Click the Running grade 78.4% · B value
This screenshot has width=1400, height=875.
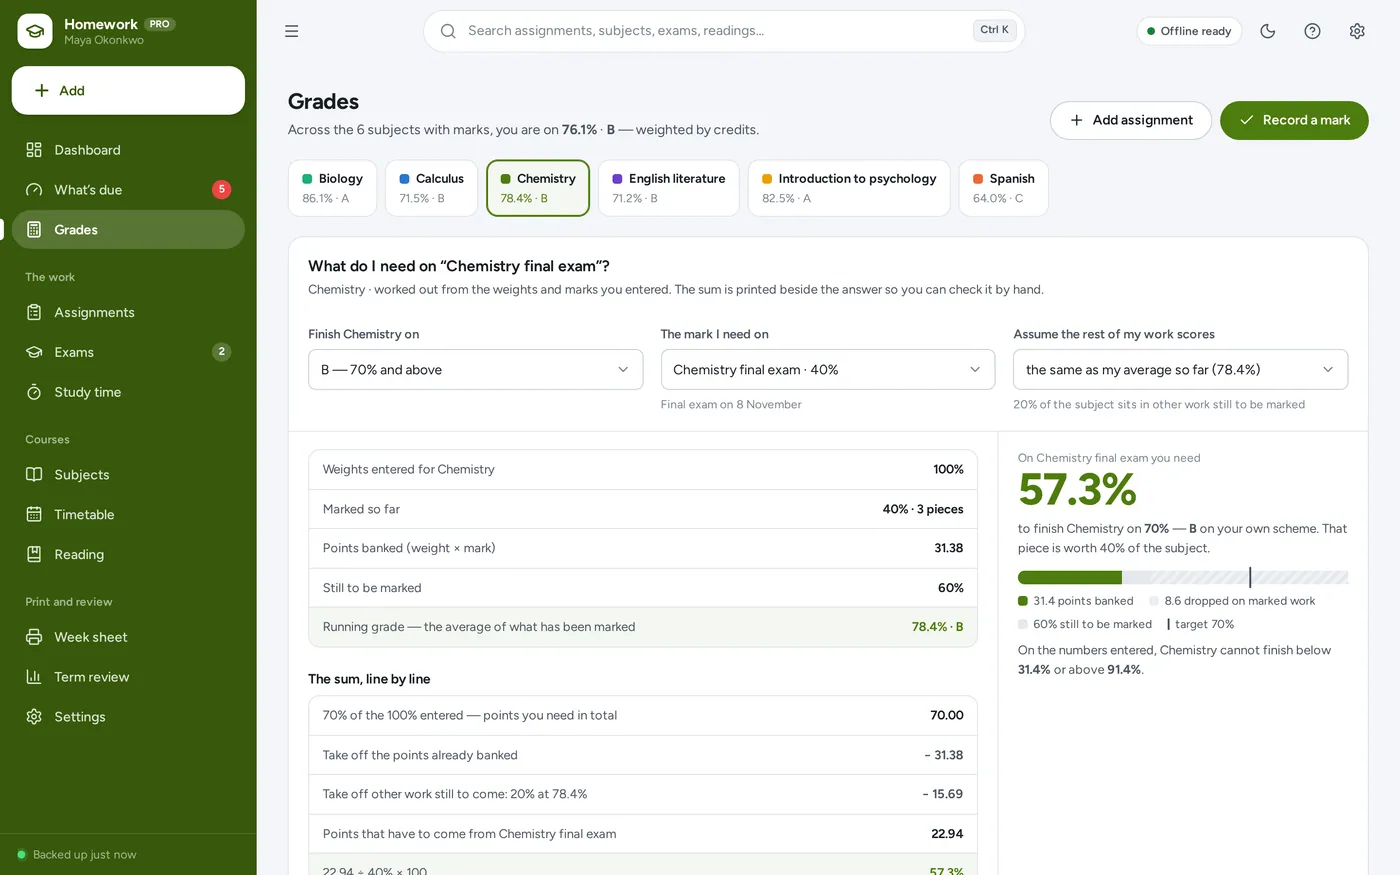(x=937, y=627)
